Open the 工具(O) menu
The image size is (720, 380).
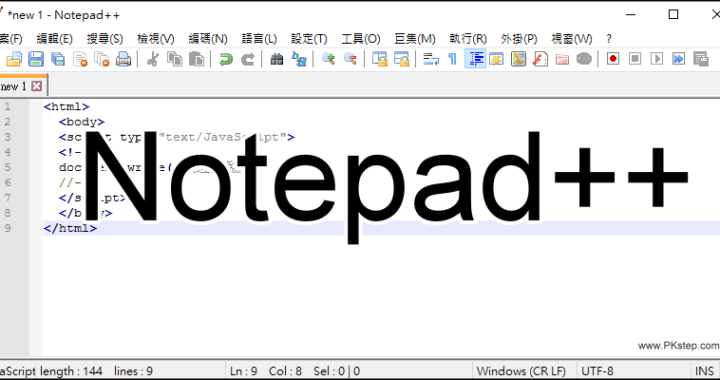361,39
